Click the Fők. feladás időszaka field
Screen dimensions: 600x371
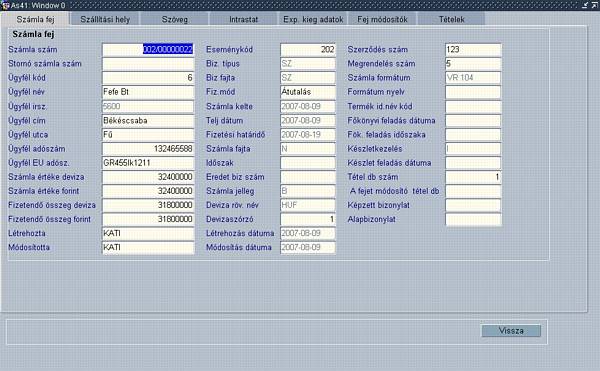[473, 135]
